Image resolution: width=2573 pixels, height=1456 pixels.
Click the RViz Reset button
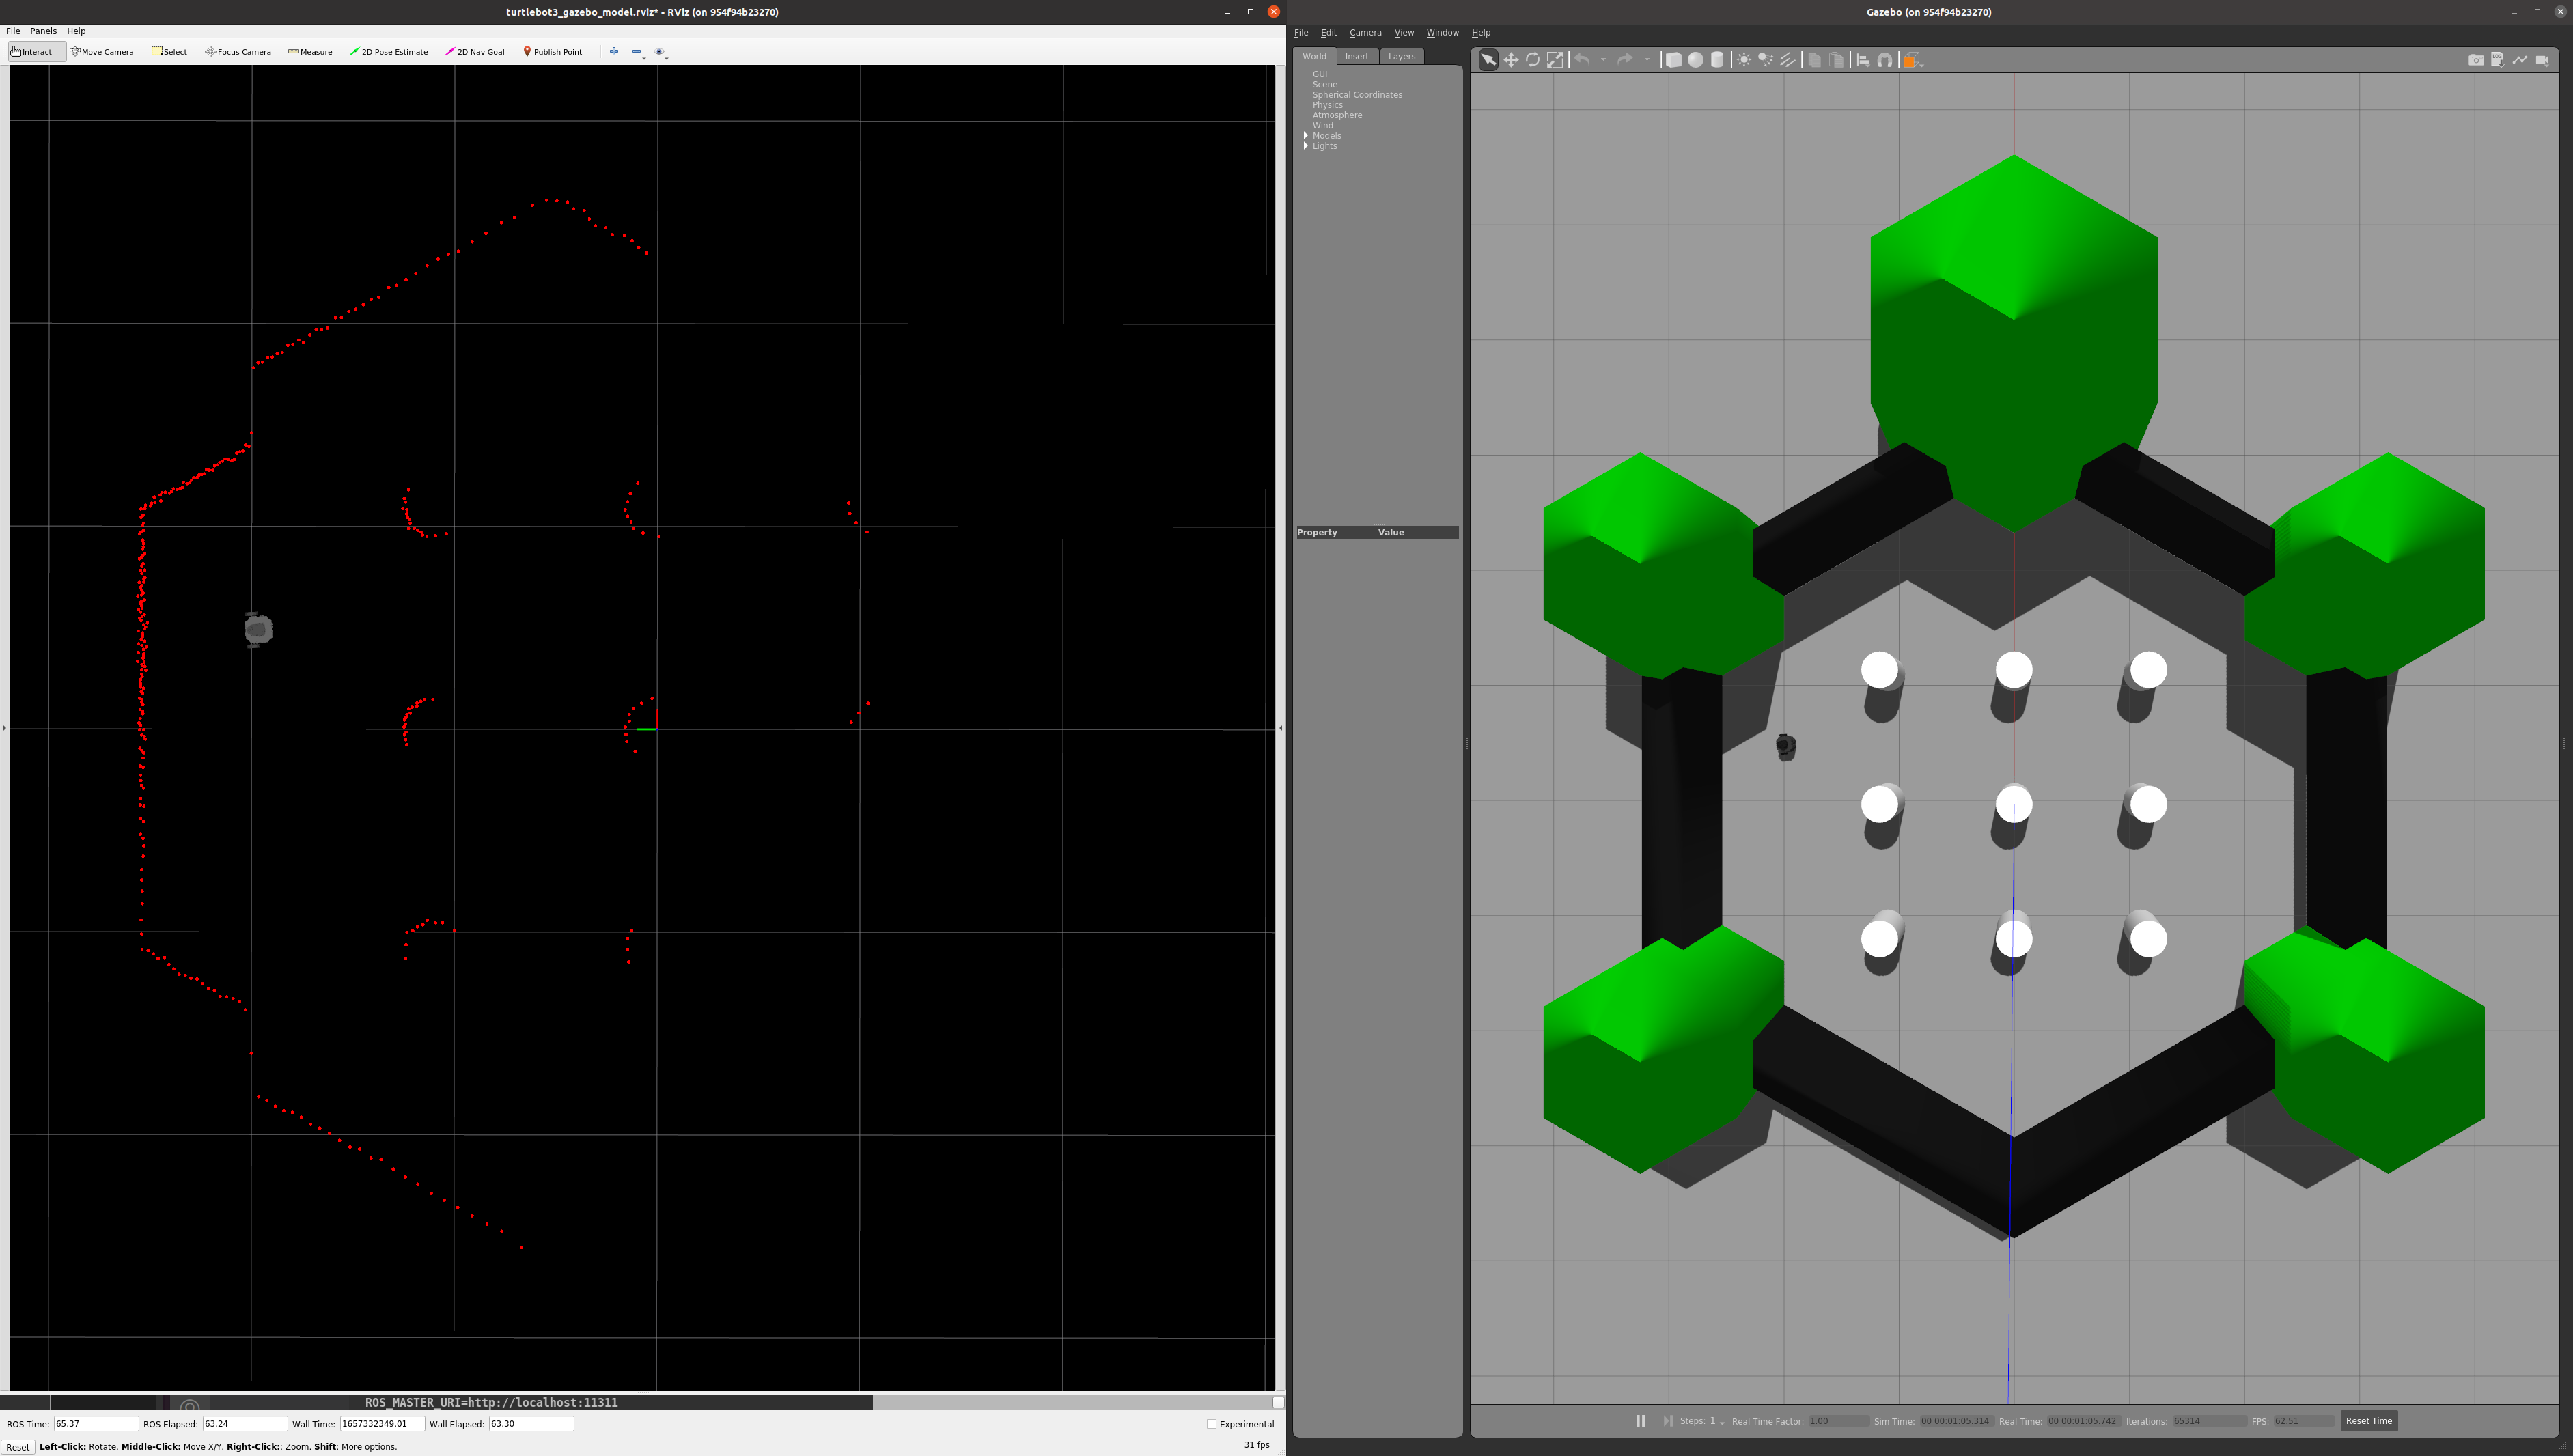[18, 1447]
